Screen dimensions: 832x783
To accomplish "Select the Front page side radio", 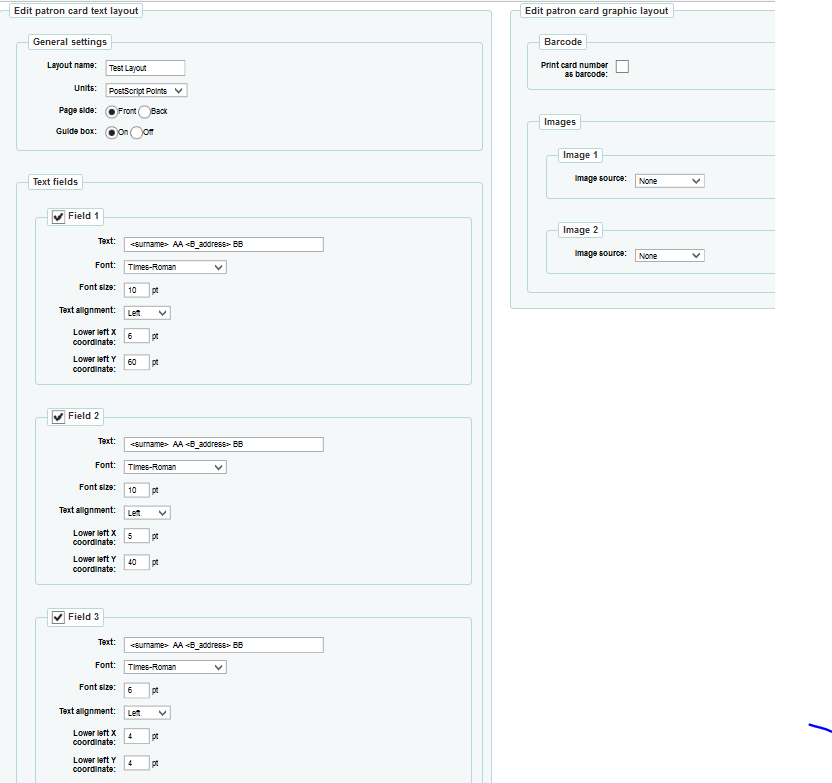I will (x=112, y=112).
